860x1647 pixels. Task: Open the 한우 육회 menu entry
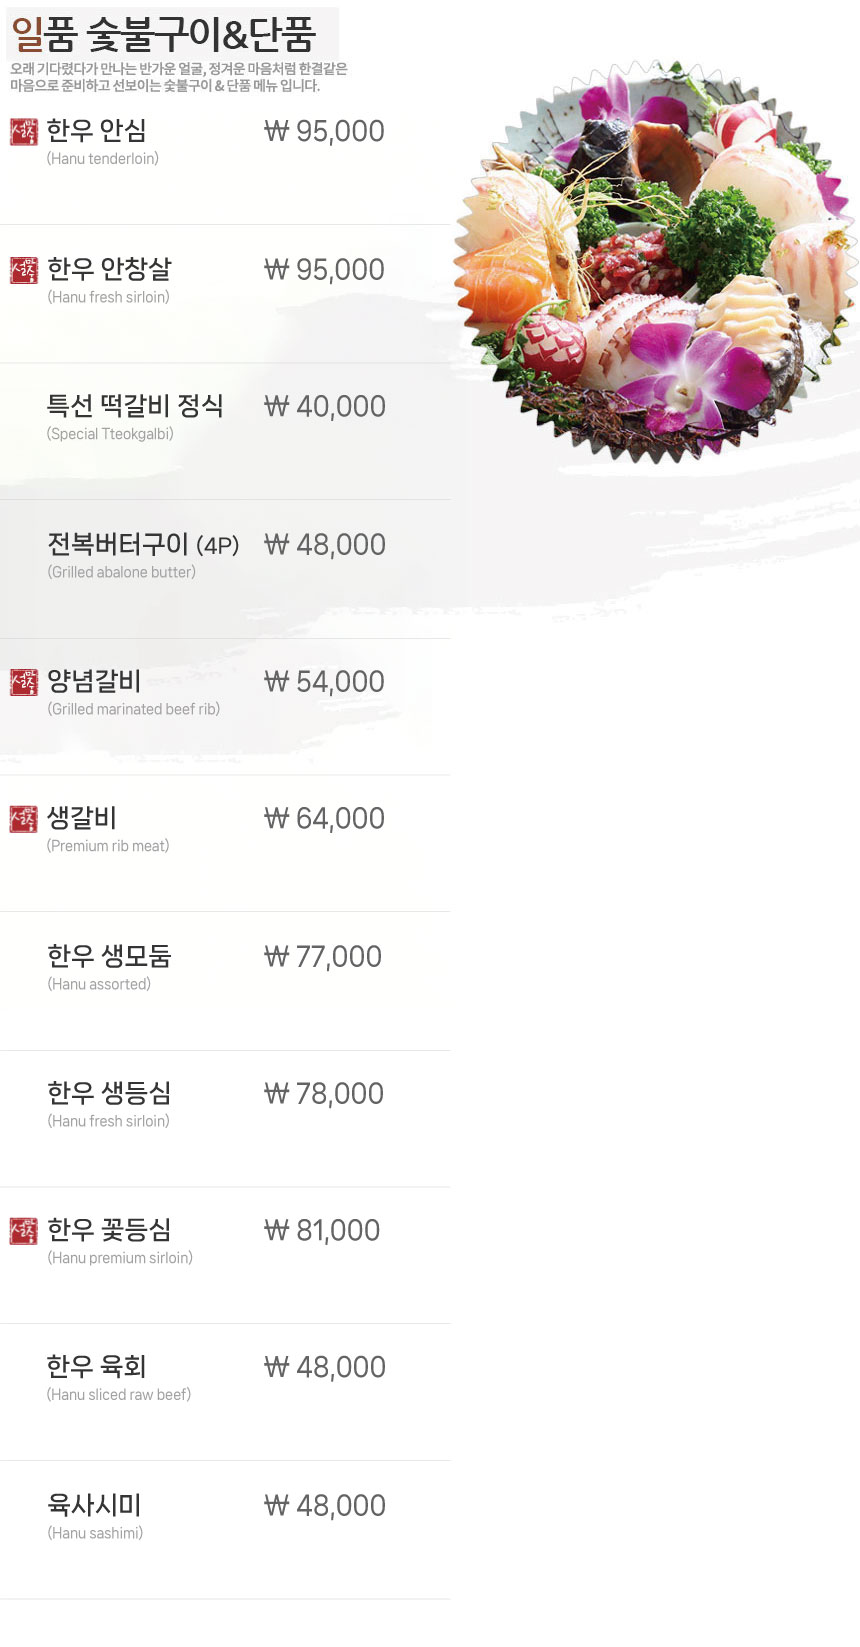(96, 1367)
